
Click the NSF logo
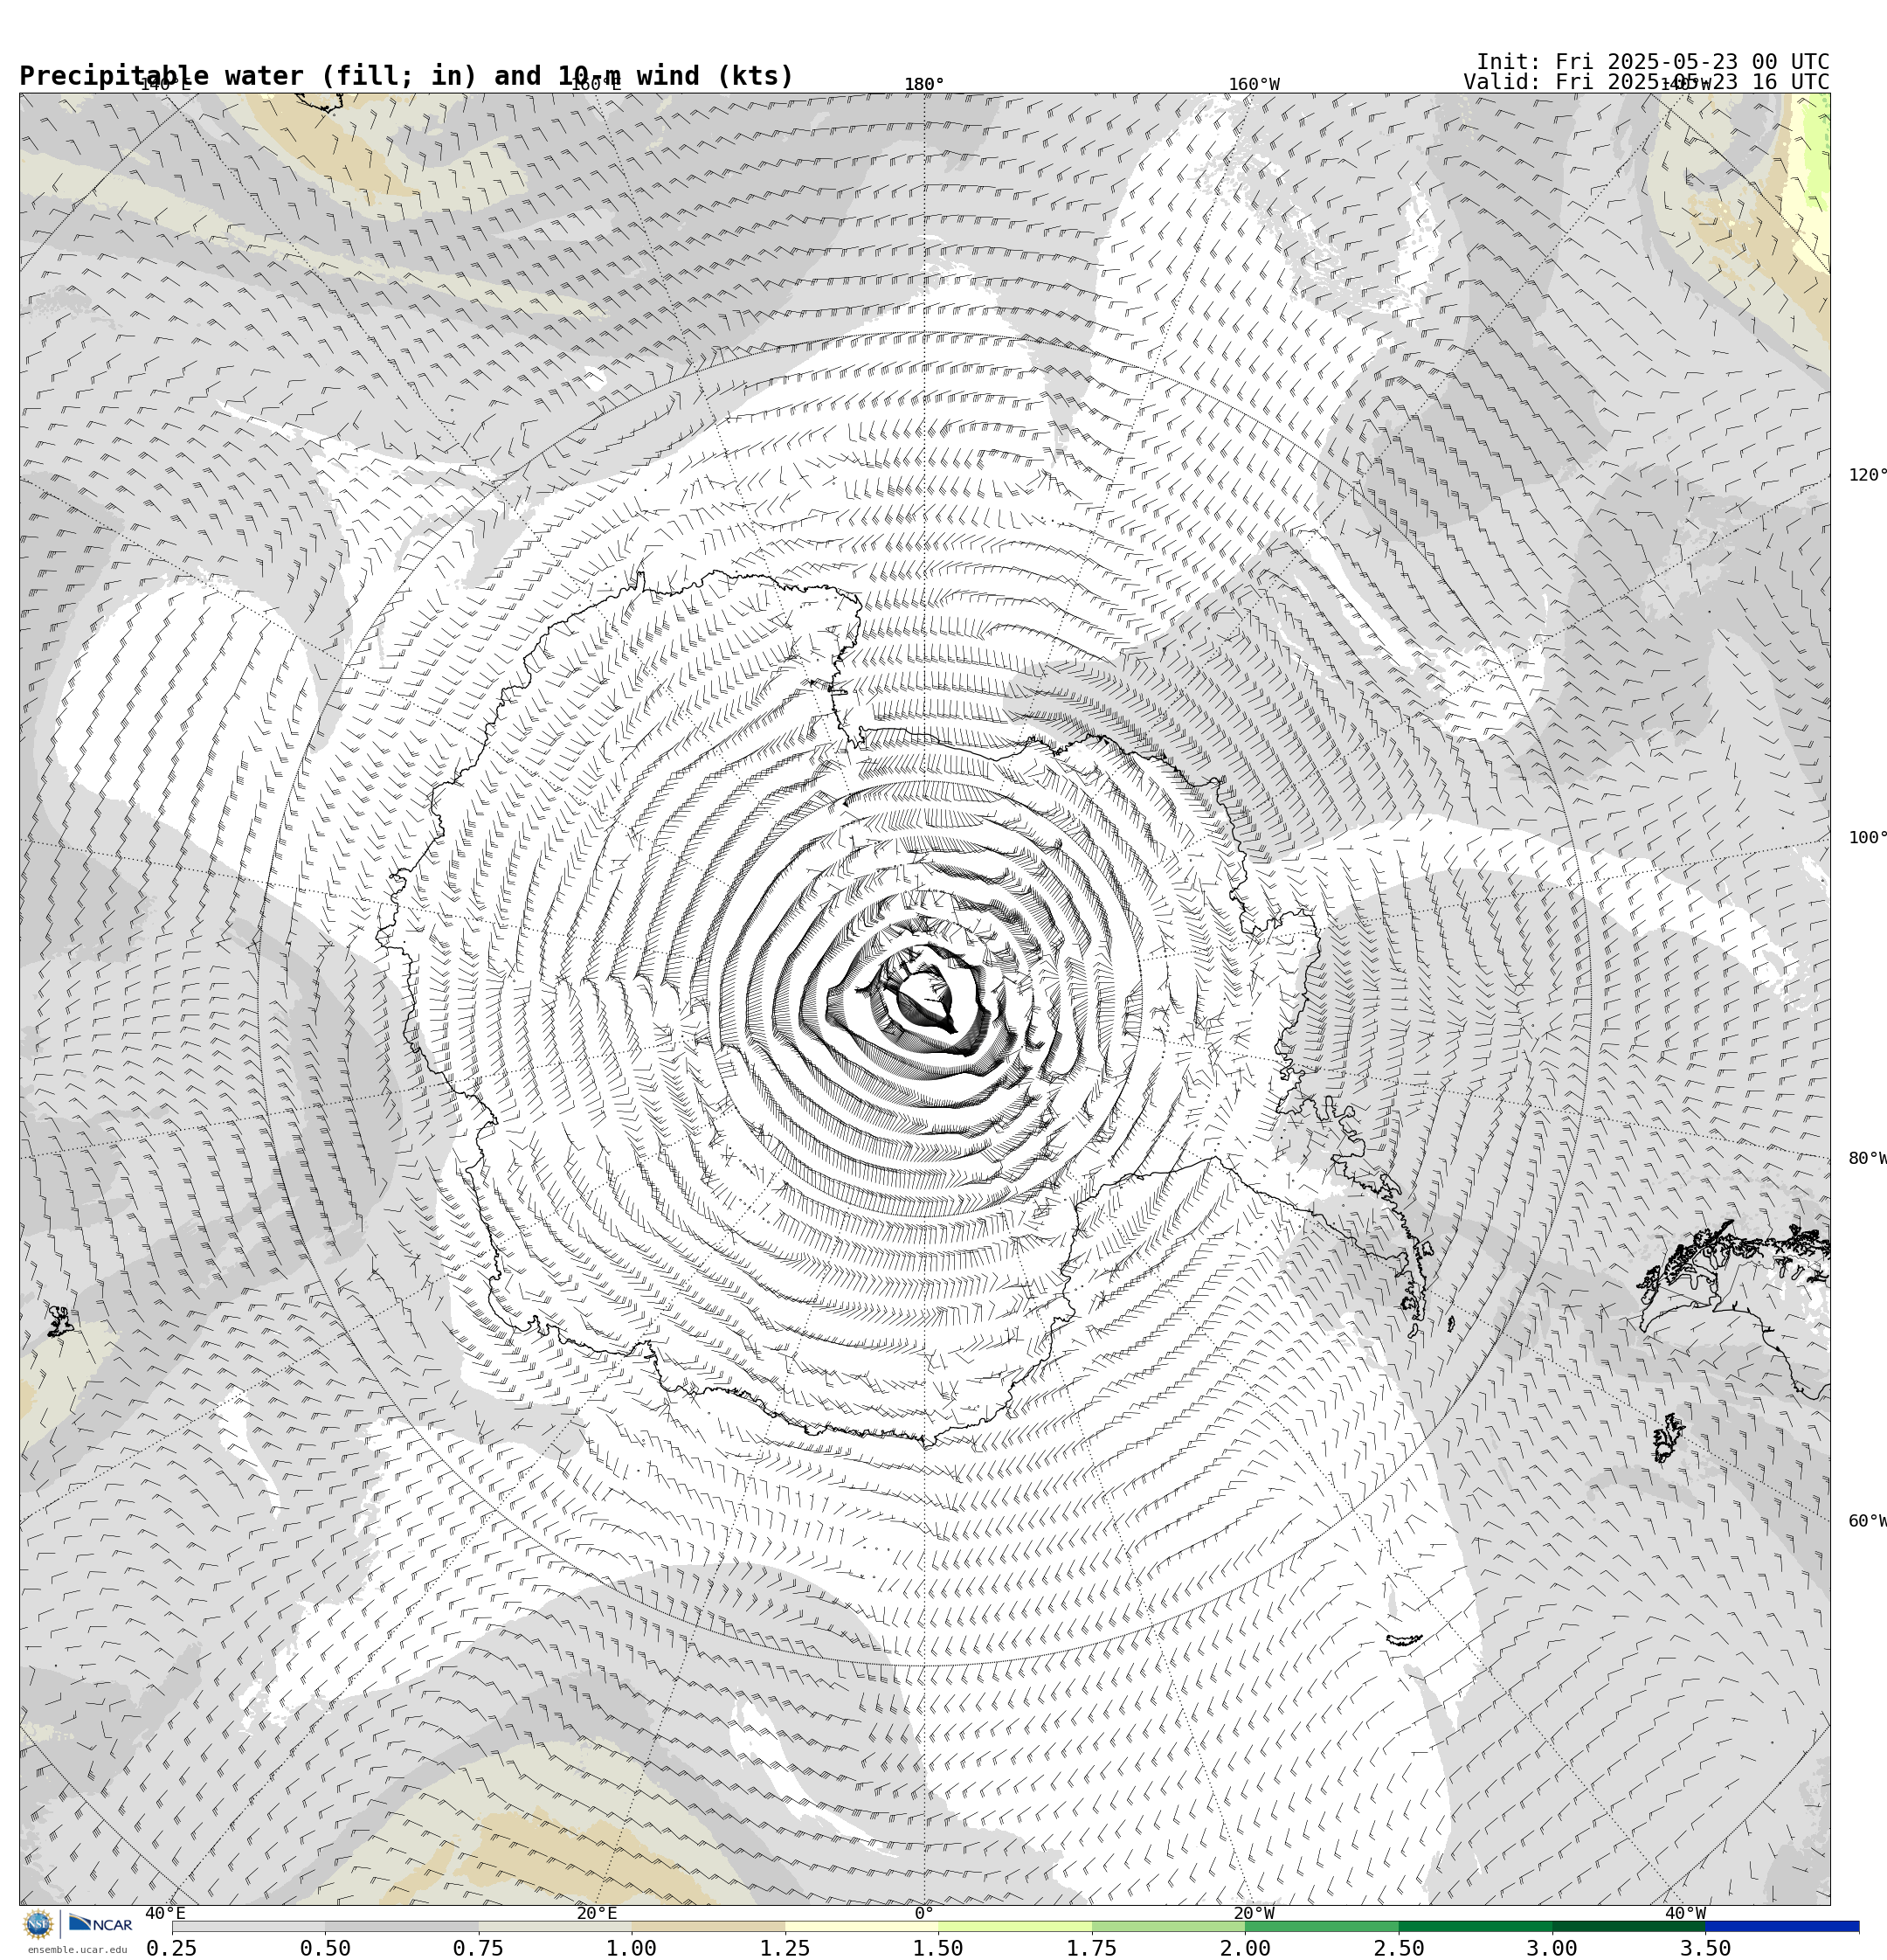point(38,1924)
